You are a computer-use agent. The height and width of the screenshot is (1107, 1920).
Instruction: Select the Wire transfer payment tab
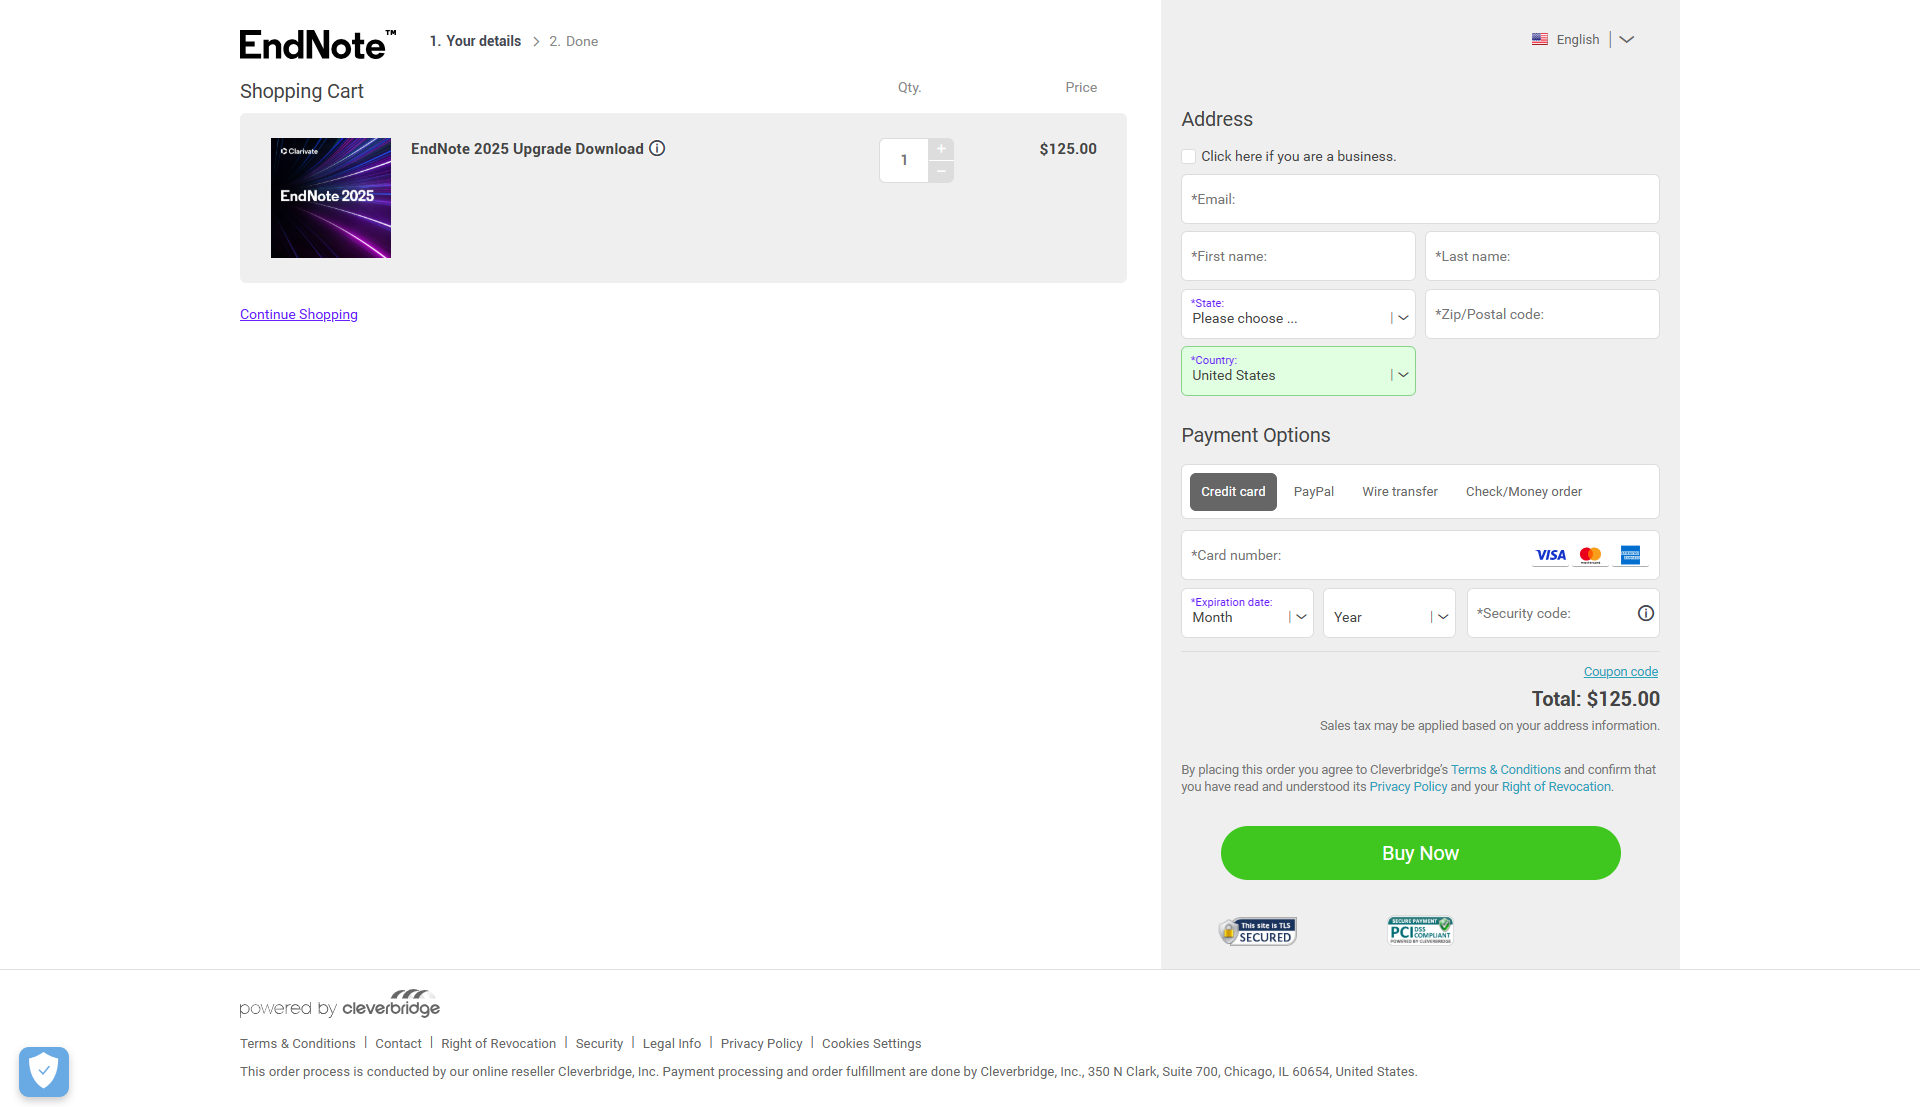1399,492
